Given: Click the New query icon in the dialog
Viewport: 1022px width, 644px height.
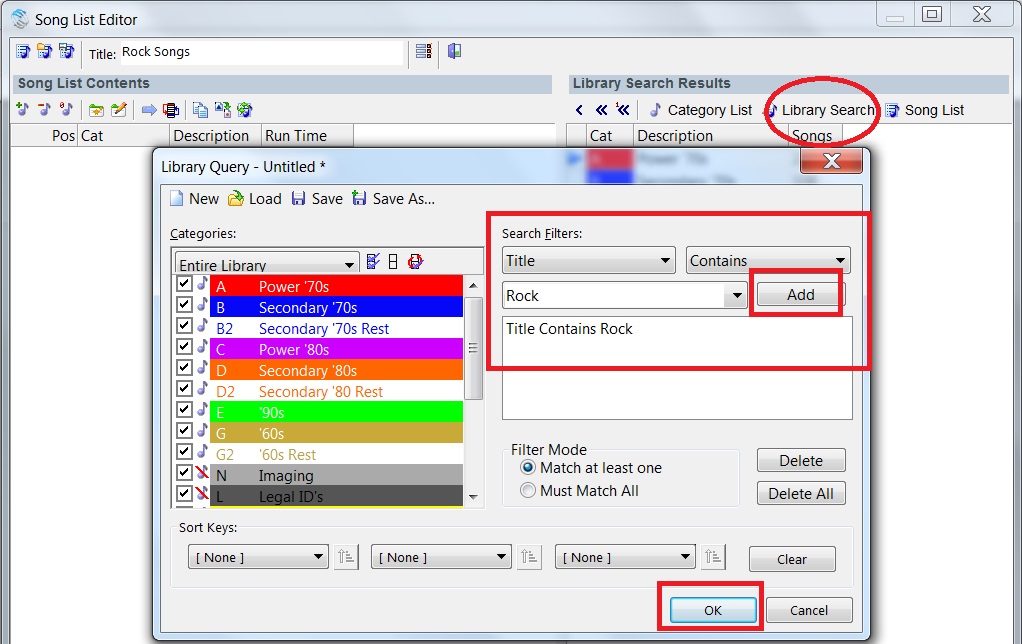Looking at the screenshot, I should click(x=178, y=199).
